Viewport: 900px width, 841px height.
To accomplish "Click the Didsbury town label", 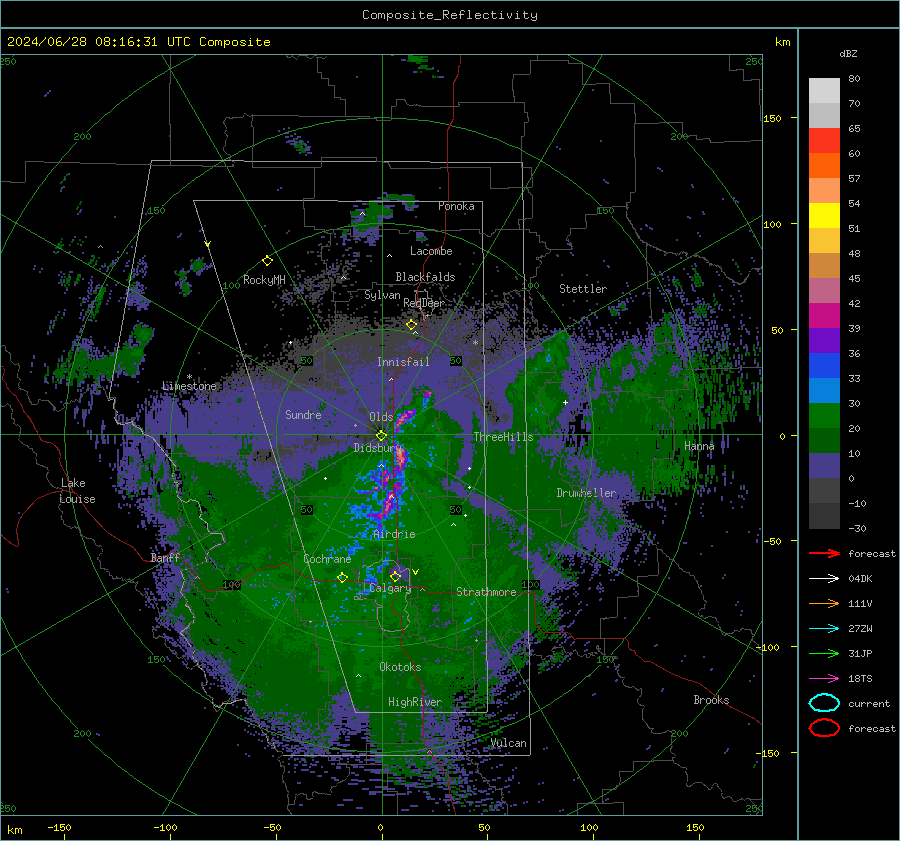I will tap(375, 448).
